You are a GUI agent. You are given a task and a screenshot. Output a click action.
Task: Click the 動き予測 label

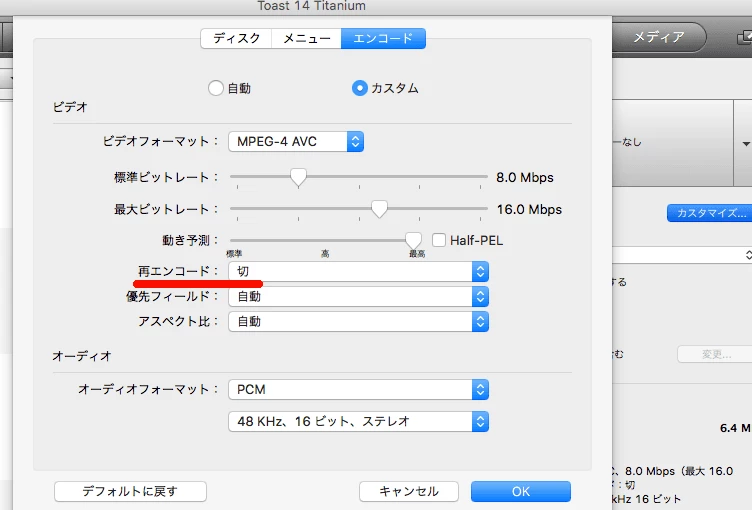190,240
